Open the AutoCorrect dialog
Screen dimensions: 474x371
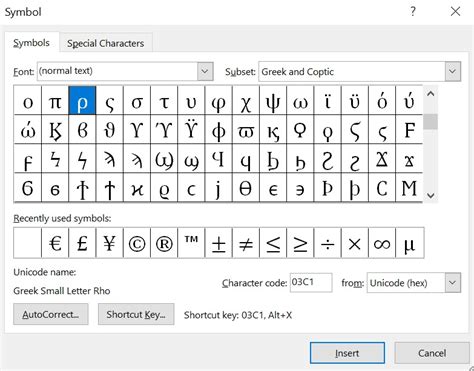[51, 314]
